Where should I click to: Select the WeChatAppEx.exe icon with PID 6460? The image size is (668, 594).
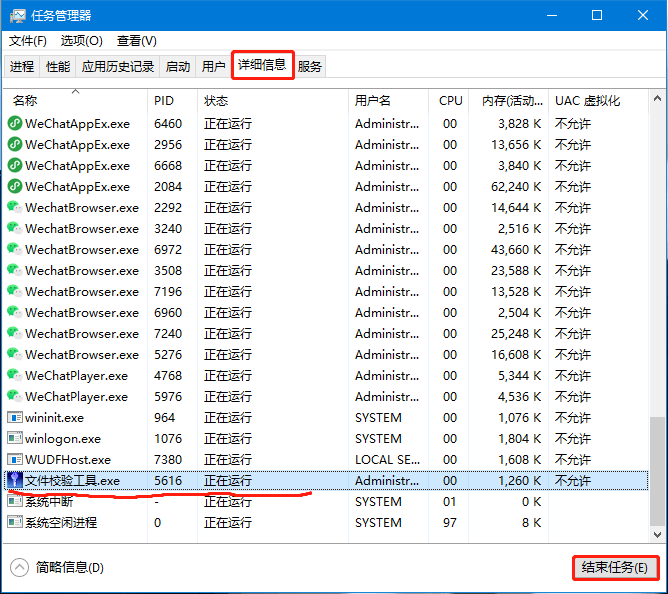[x=15, y=124]
